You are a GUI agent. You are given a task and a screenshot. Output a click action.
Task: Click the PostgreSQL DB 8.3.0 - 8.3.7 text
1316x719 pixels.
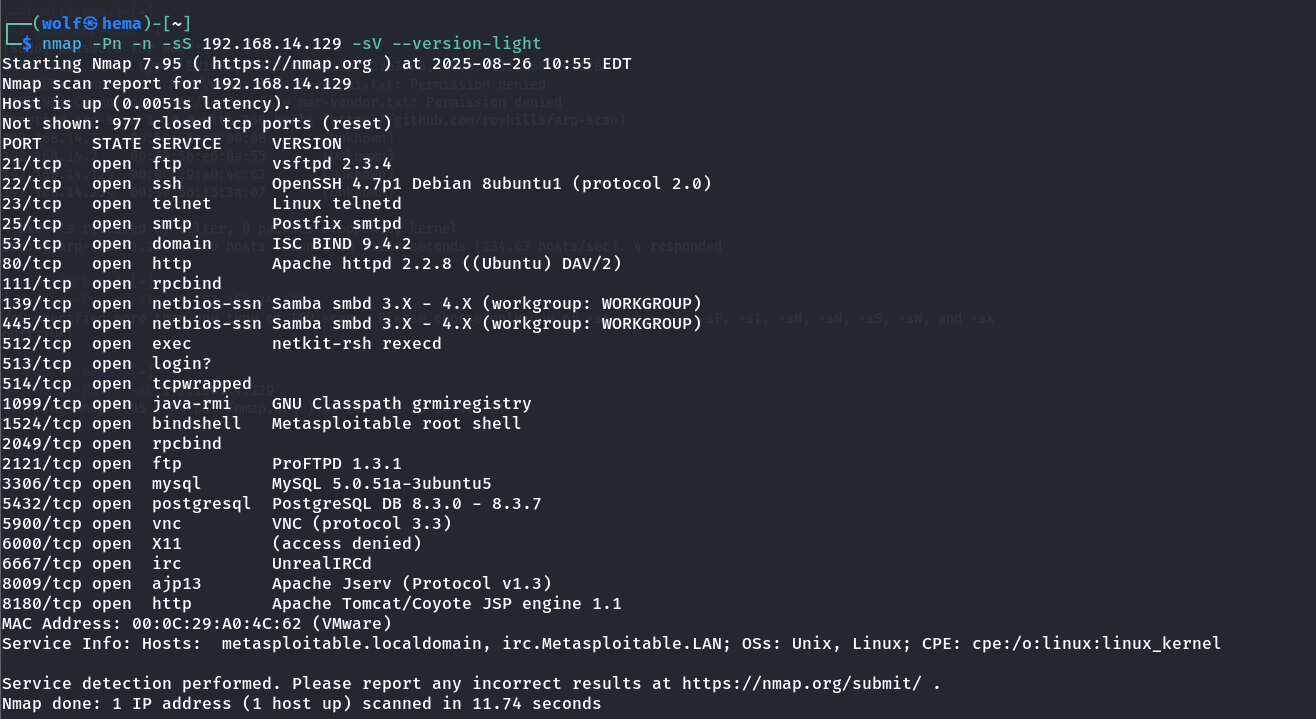[x=406, y=504]
